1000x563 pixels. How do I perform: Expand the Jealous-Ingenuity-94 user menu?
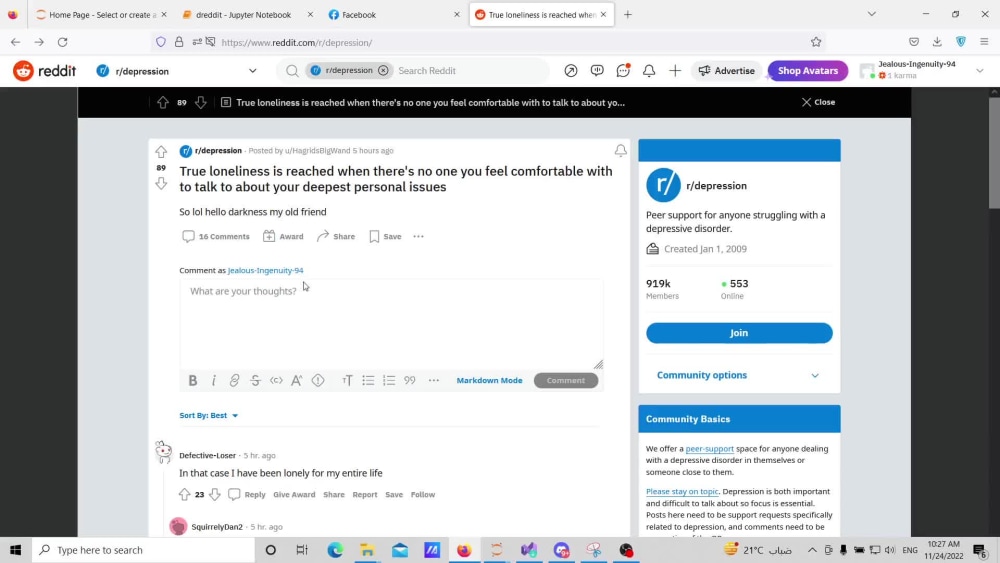click(x=922, y=70)
